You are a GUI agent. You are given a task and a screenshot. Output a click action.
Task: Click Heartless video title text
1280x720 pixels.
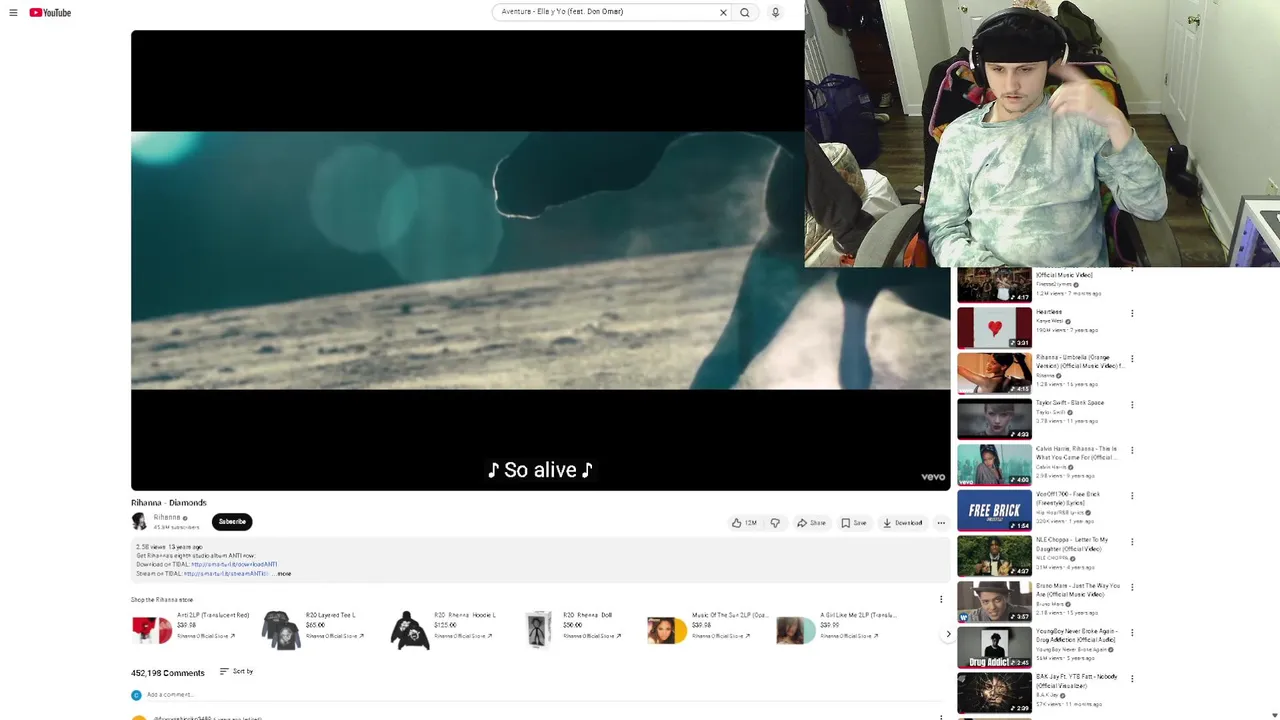[1049, 312]
